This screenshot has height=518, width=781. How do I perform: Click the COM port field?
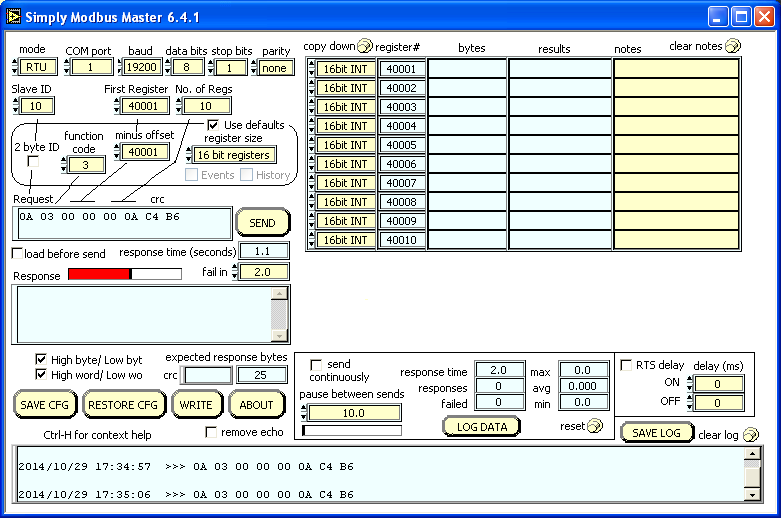point(91,67)
